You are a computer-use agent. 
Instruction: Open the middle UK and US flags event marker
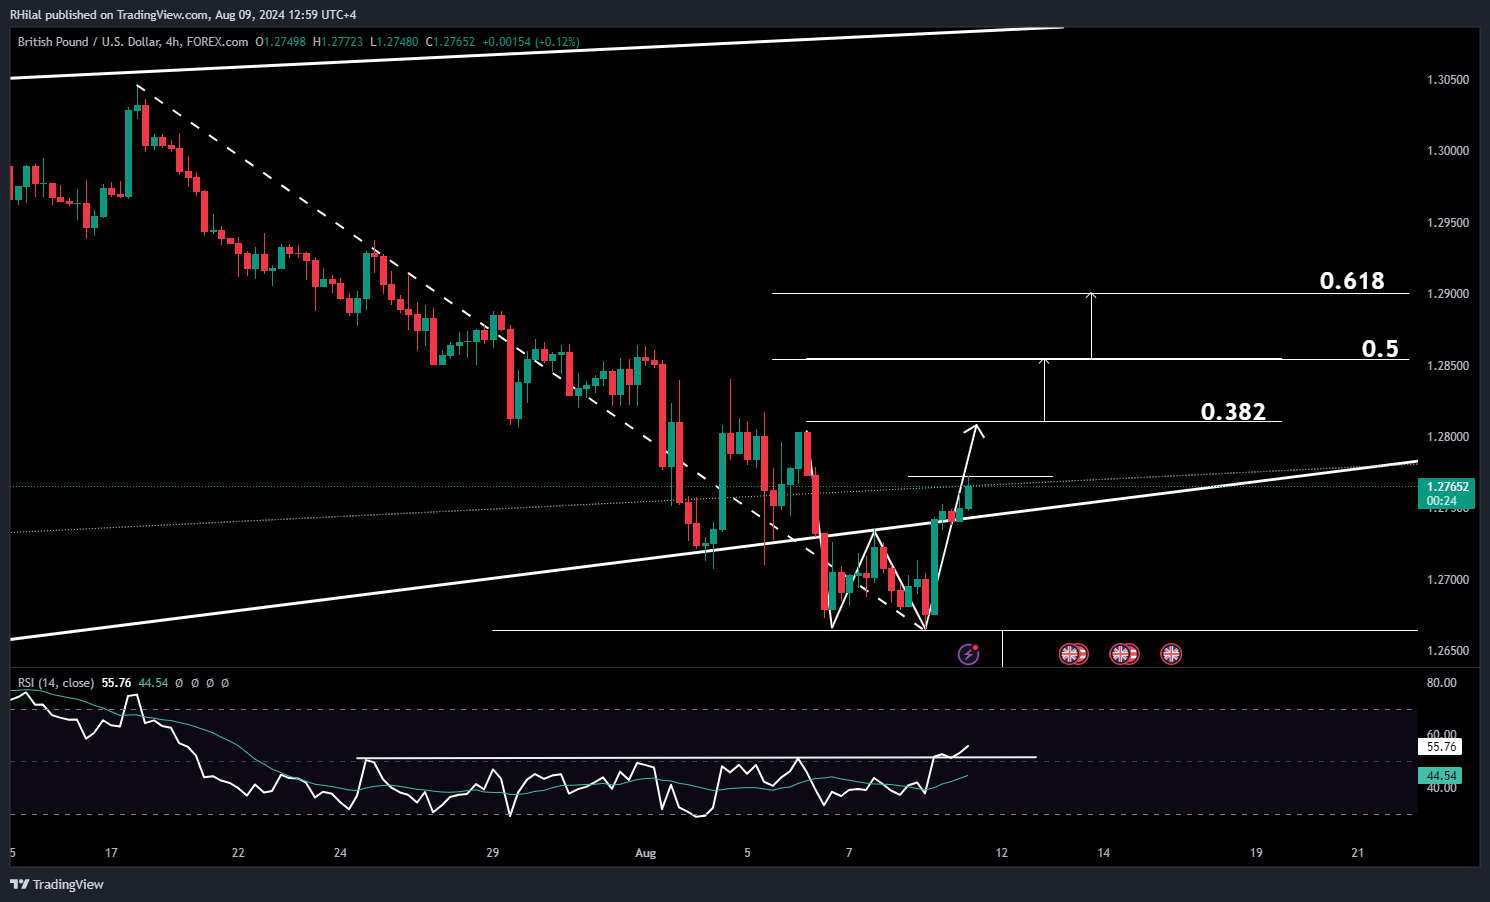[1124, 654]
